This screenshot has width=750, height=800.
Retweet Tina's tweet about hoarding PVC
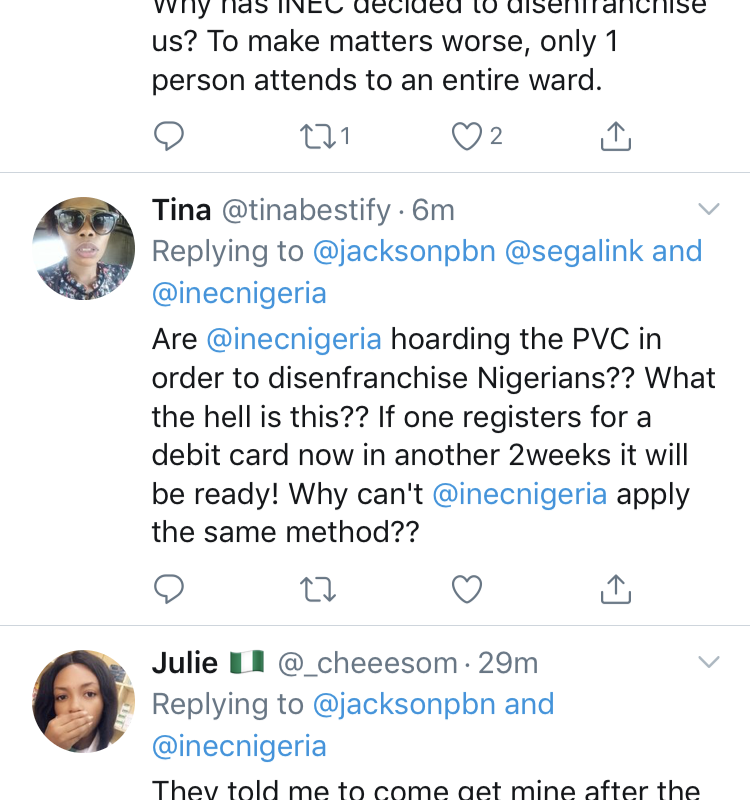(317, 589)
